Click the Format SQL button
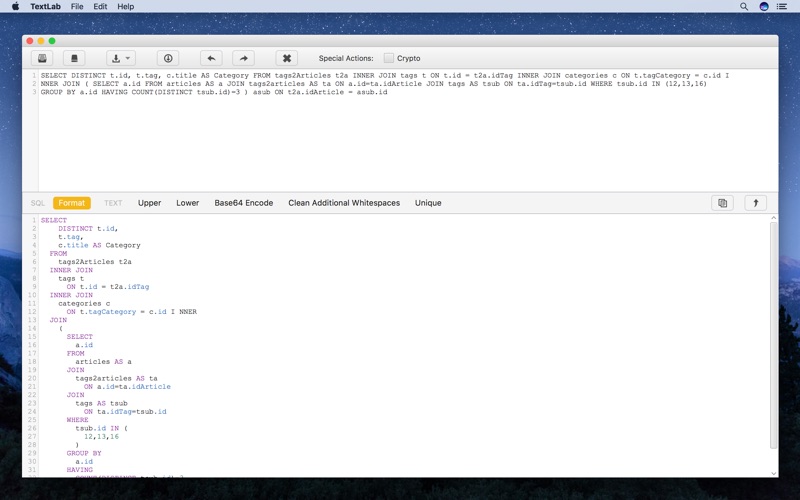Image resolution: width=800 pixels, height=500 pixels. coord(72,203)
